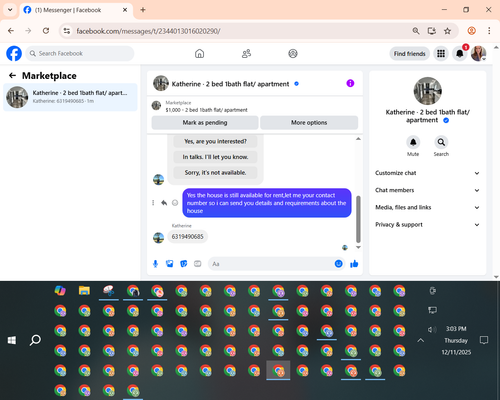Viewport: 500px width, 400px height.
Task: Open the Facebook menu grid icon
Action: tap(441, 53)
